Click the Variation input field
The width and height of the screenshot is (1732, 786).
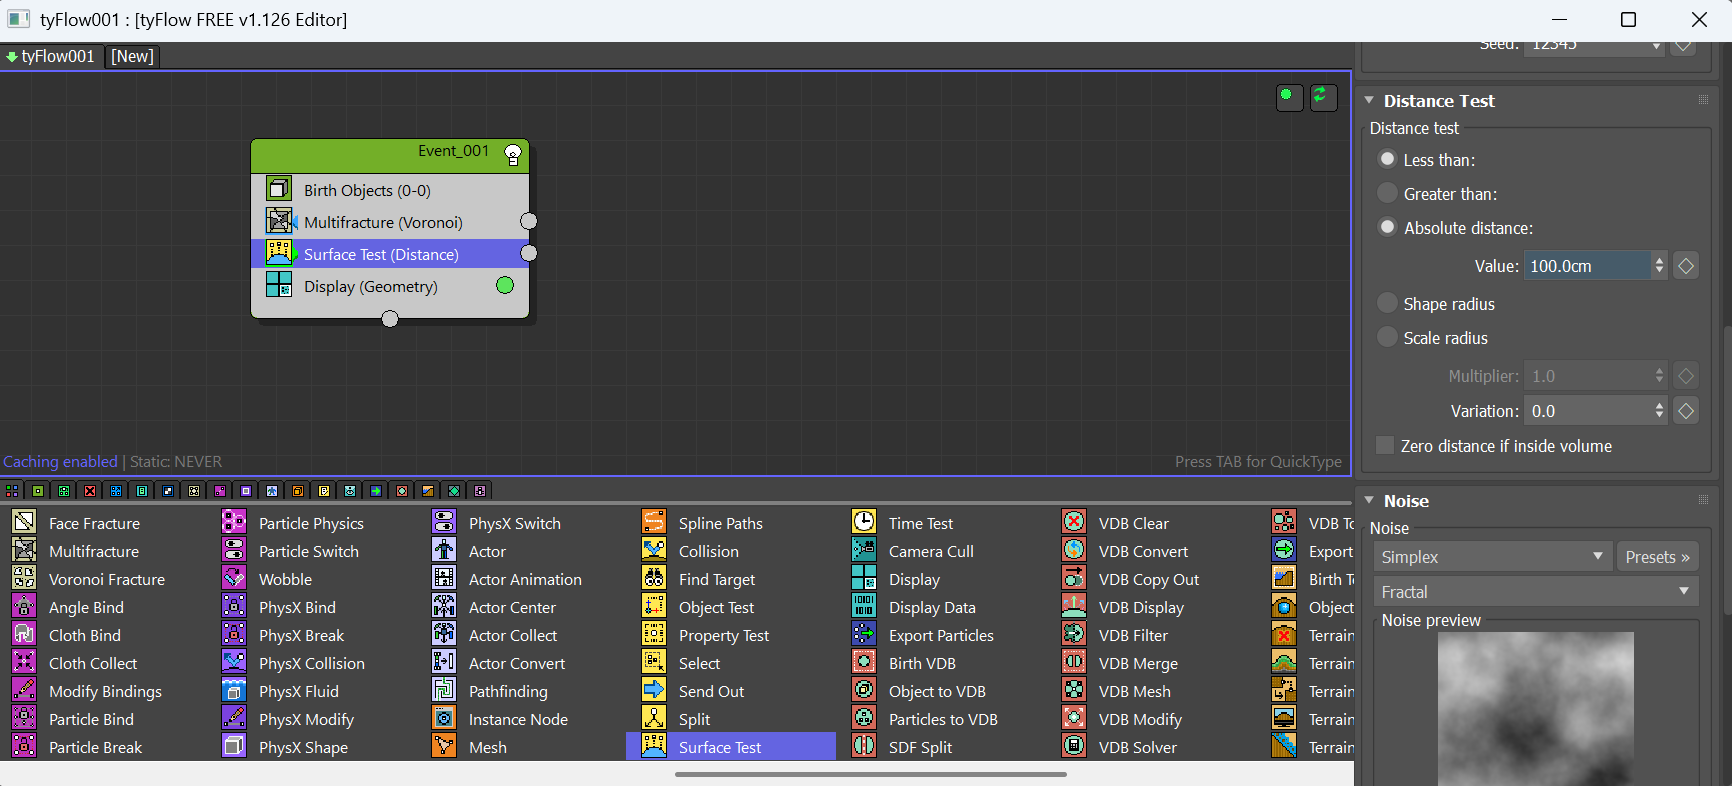(x=1587, y=410)
